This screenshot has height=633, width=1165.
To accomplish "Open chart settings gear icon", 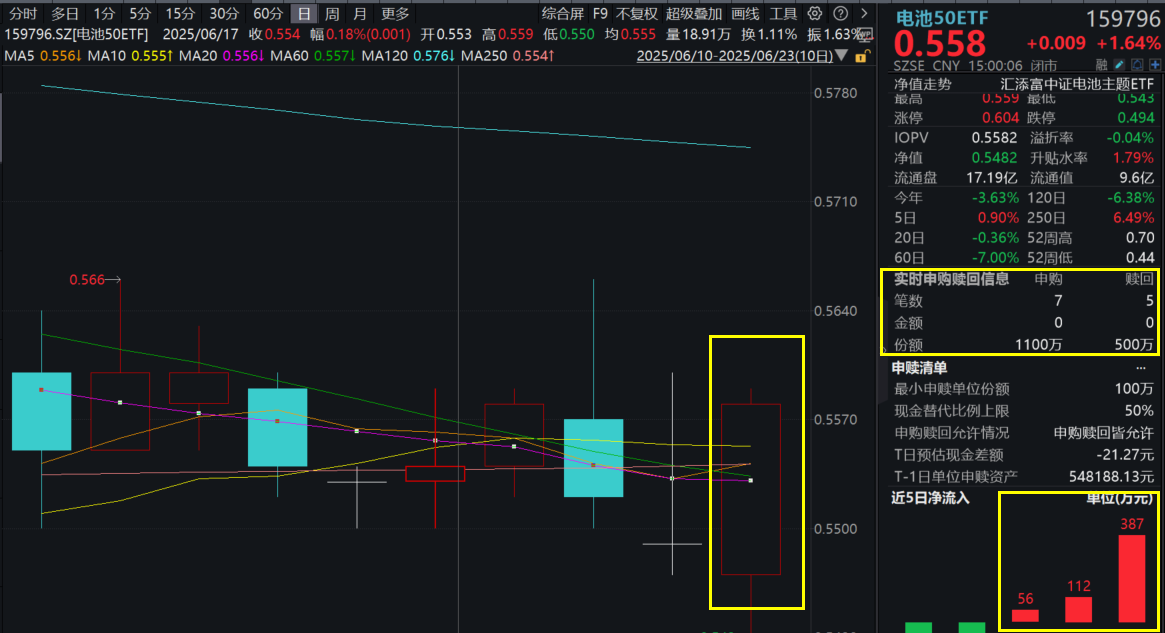I will point(814,14).
